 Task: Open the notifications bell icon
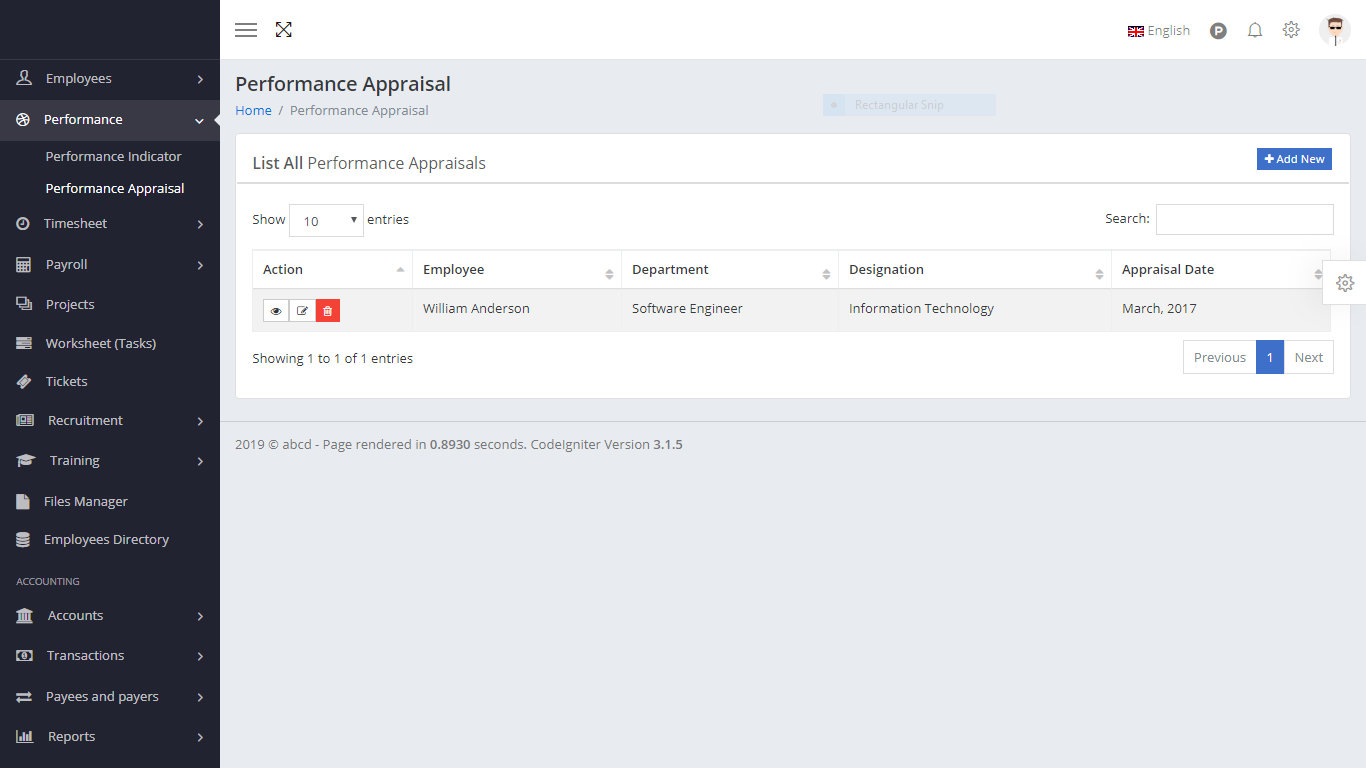pyautogui.click(x=1255, y=31)
